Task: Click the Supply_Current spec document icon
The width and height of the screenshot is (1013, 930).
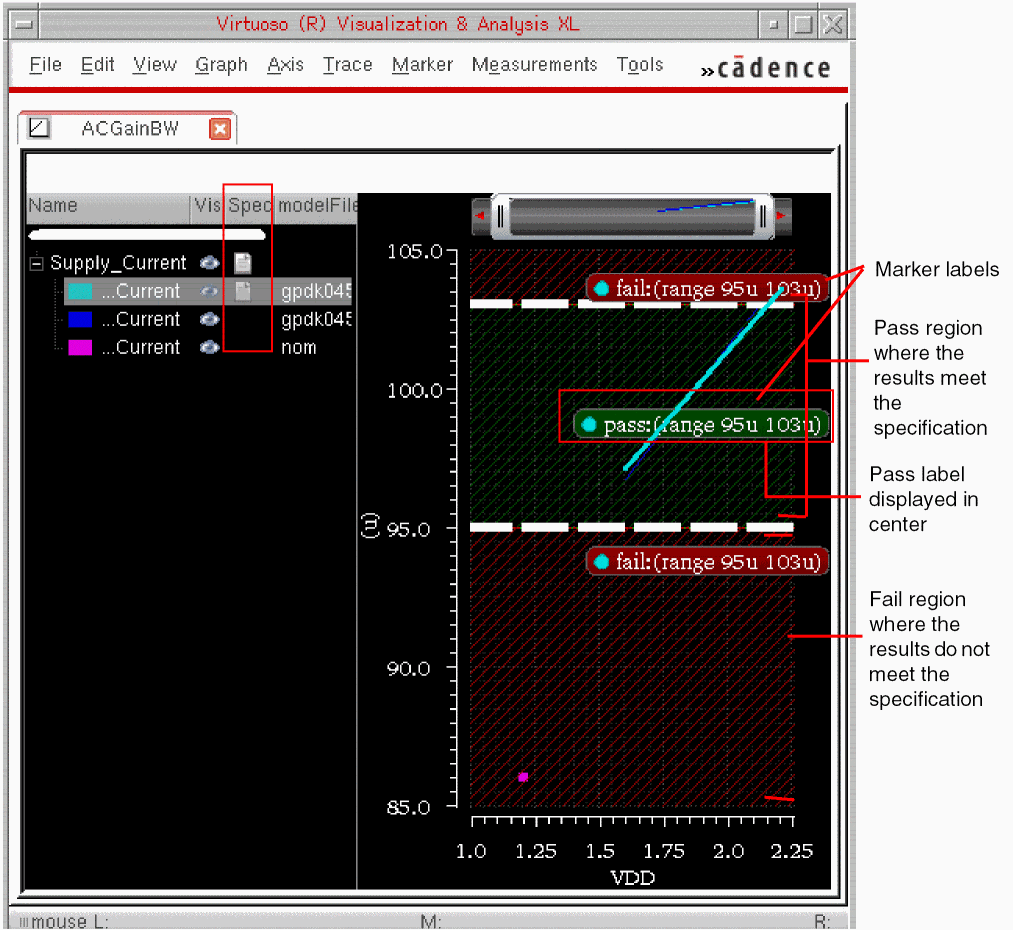Action: (242, 263)
